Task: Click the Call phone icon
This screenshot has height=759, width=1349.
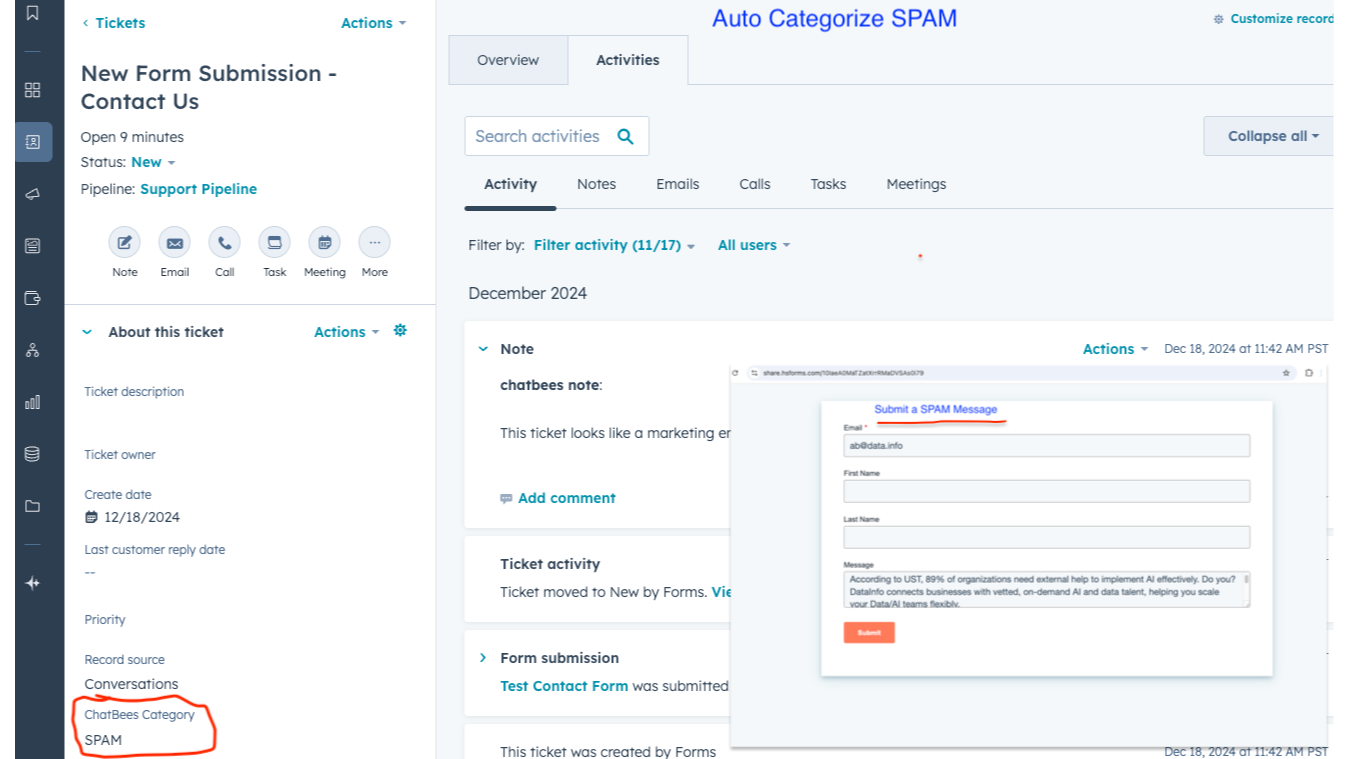Action: point(224,243)
